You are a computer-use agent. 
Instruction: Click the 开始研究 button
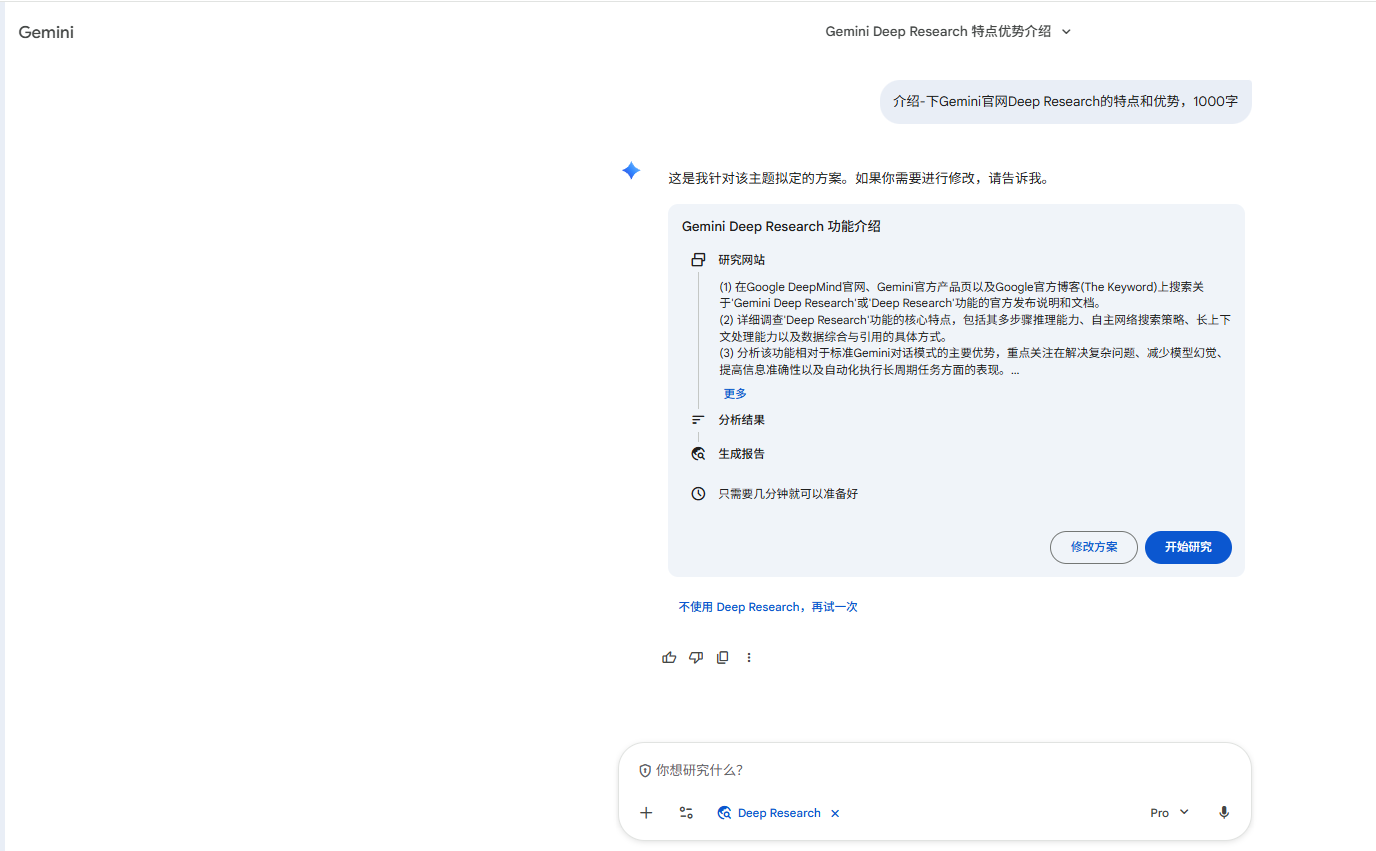[x=1188, y=547]
